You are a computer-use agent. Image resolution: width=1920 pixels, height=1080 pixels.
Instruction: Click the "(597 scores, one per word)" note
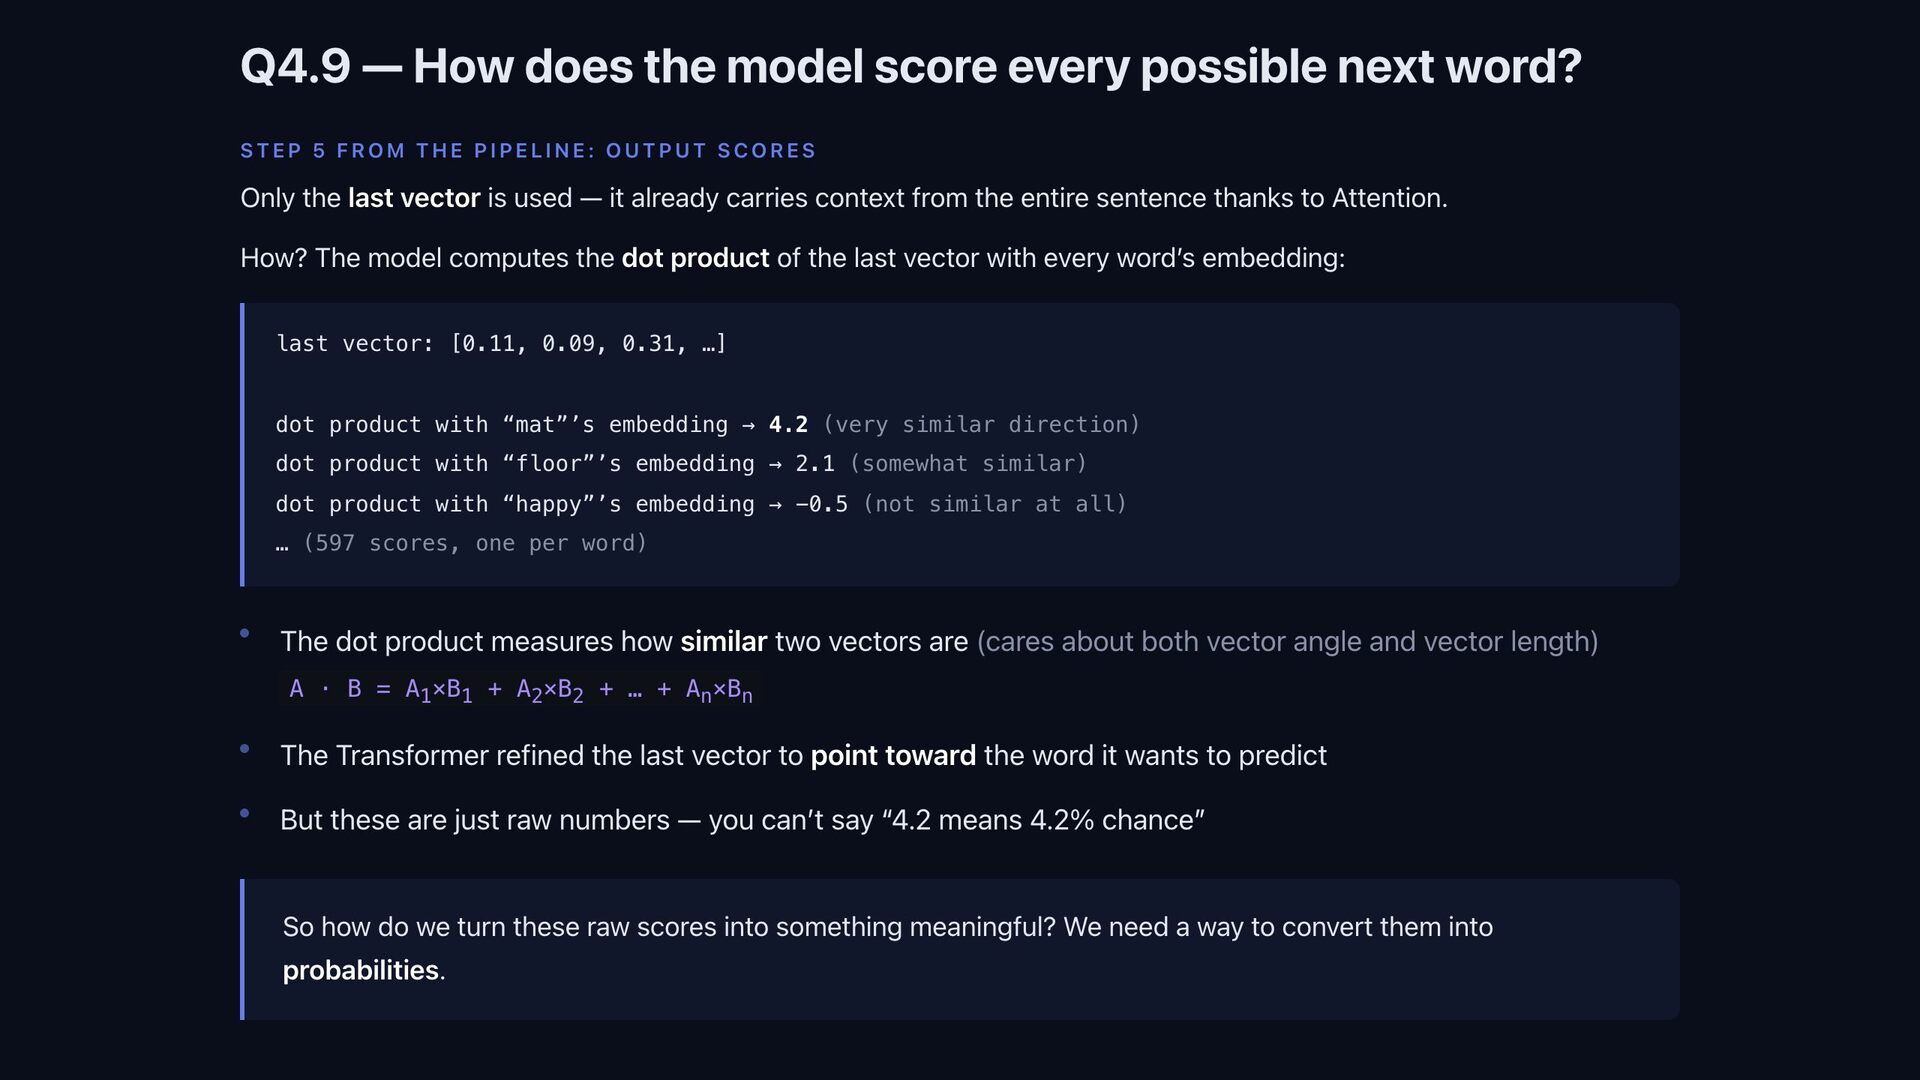pos(474,543)
